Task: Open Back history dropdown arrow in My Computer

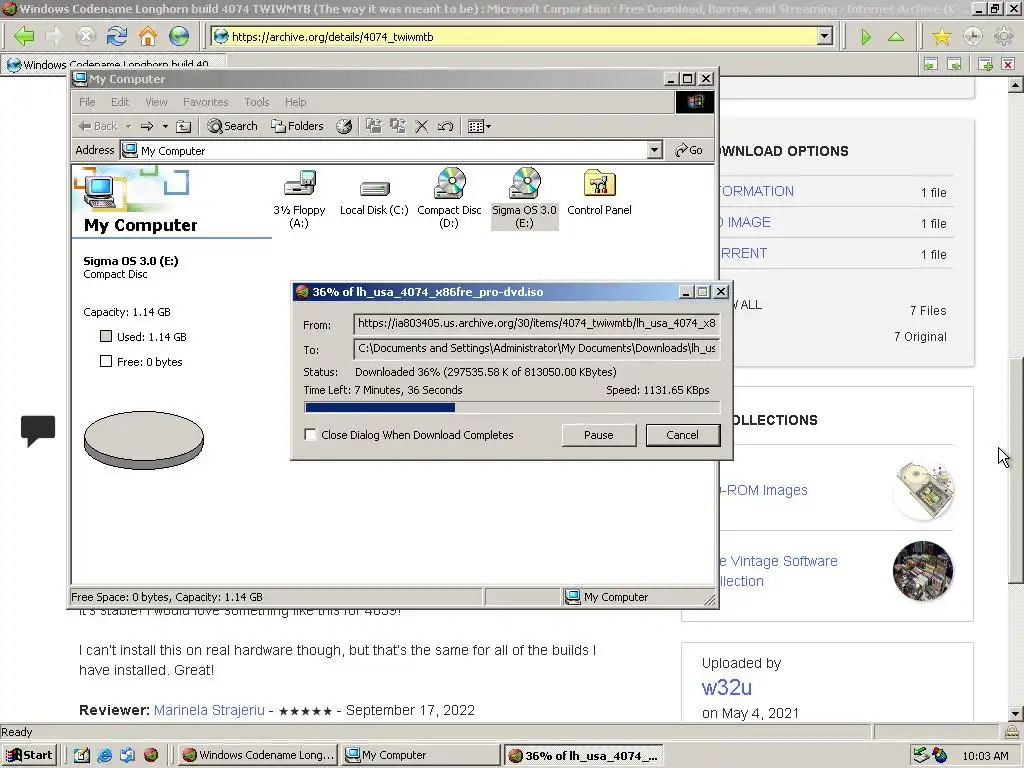Action: point(129,126)
